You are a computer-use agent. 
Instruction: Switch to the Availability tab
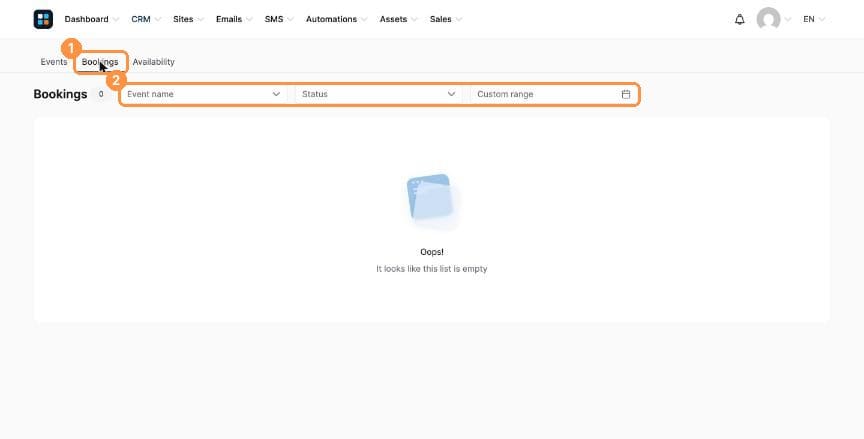(x=153, y=62)
